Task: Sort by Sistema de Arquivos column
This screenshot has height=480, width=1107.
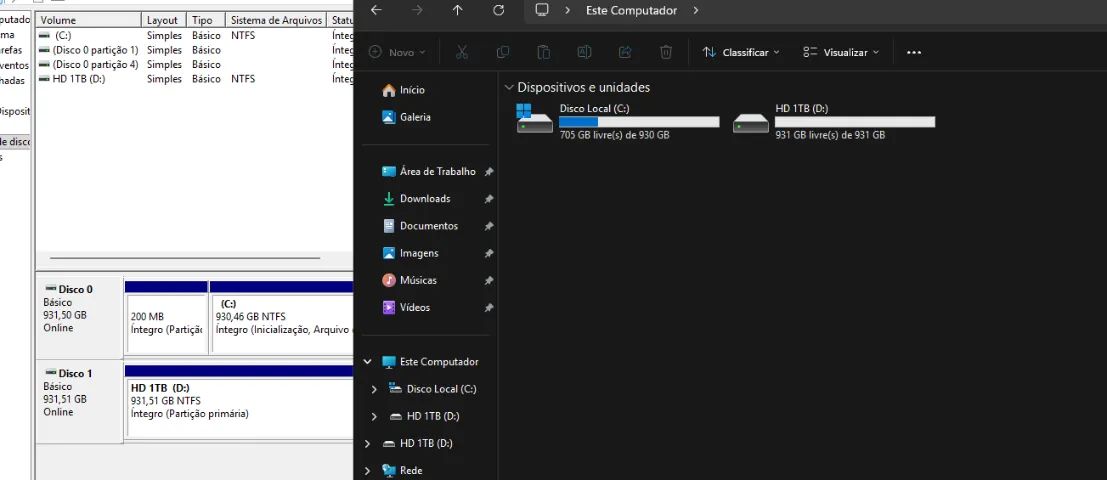Action: [x=276, y=20]
